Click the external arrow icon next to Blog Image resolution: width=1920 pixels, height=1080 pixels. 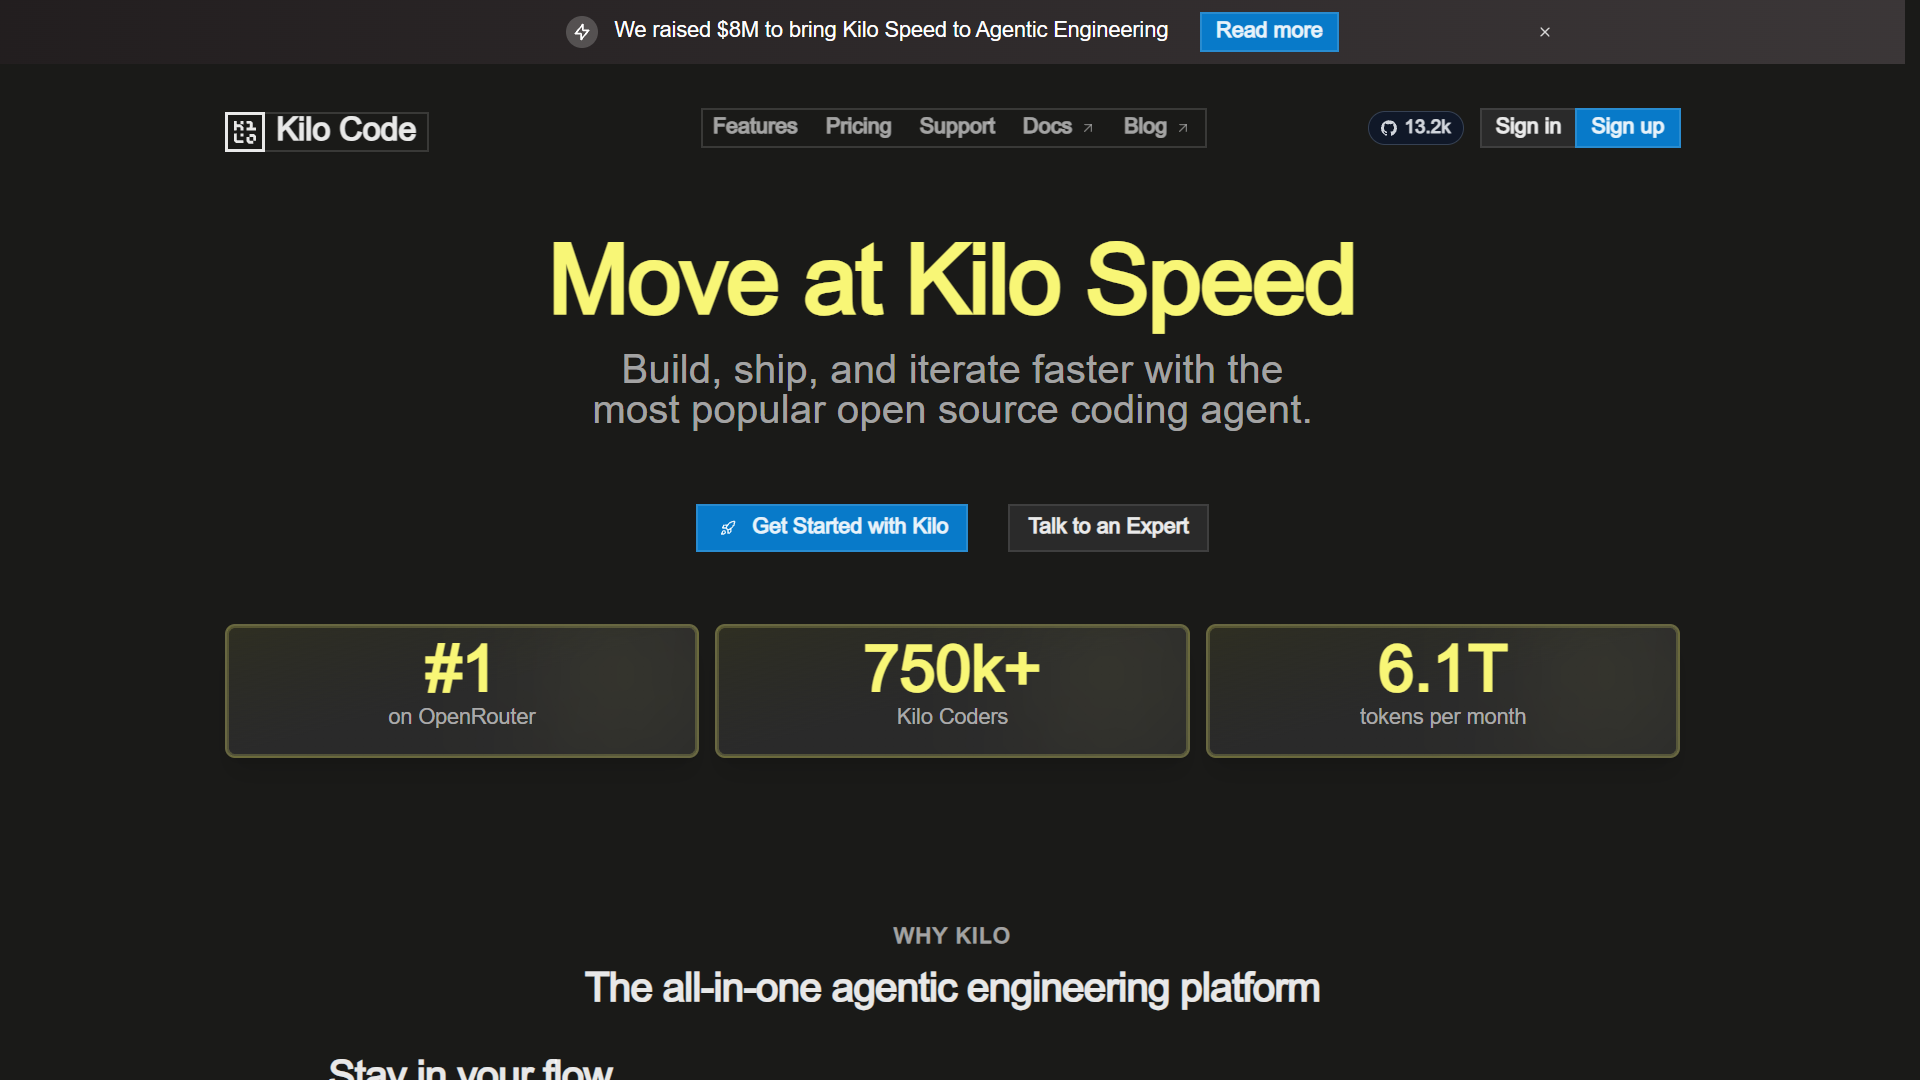pyautogui.click(x=1183, y=128)
